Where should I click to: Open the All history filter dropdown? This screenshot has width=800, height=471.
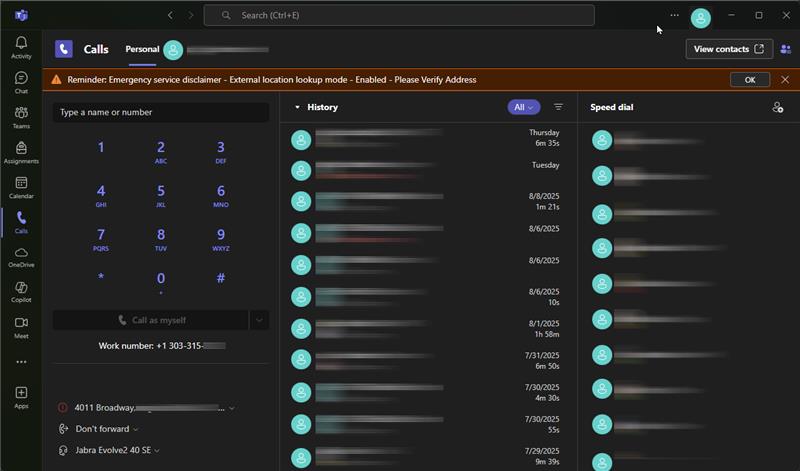(523, 107)
